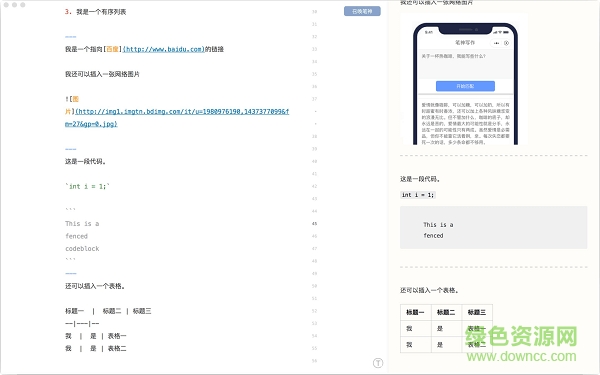The height and width of the screenshot is (375, 600).
Task: Click the 表格一 cell in the preview table
Action: (x=477, y=328)
